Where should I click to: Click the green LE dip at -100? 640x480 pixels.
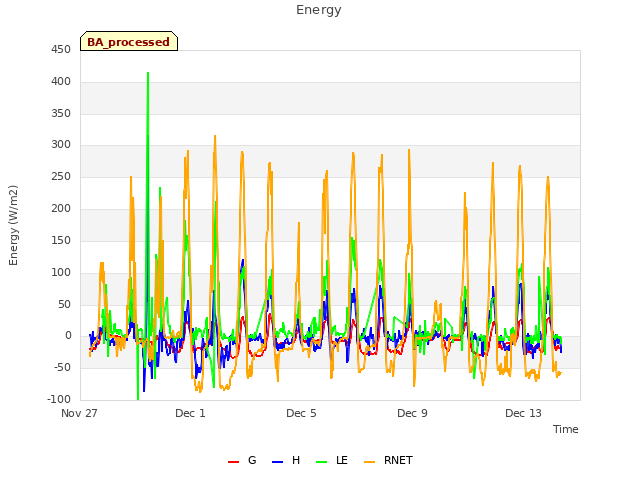[138, 398]
